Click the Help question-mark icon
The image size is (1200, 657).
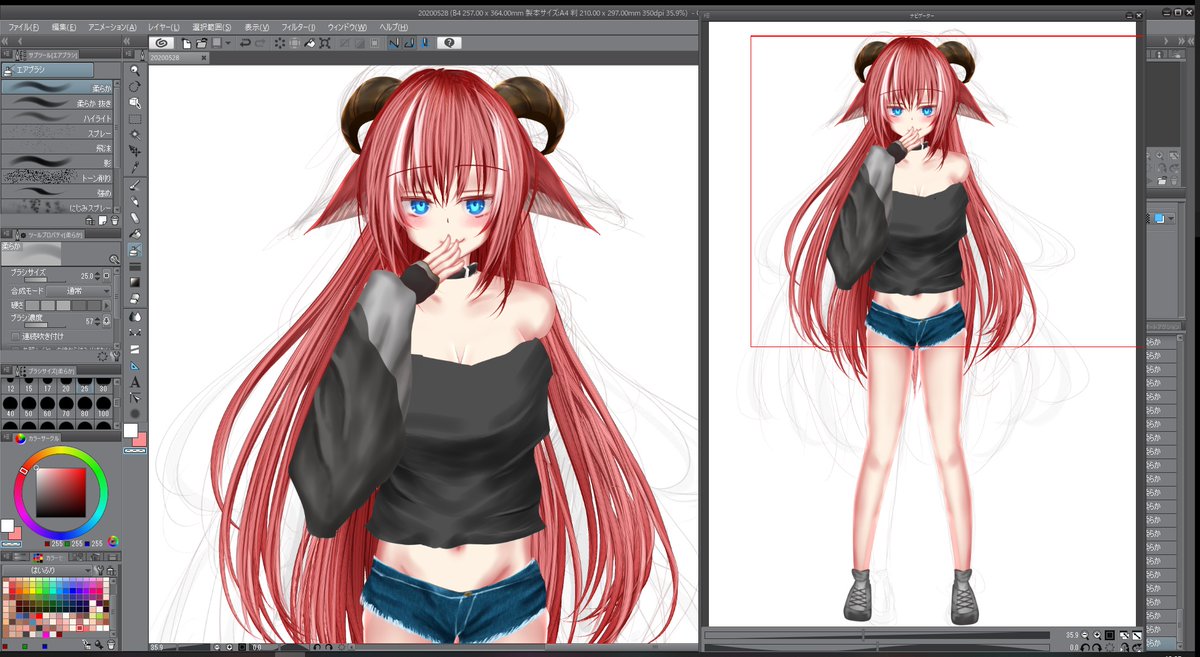point(448,42)
